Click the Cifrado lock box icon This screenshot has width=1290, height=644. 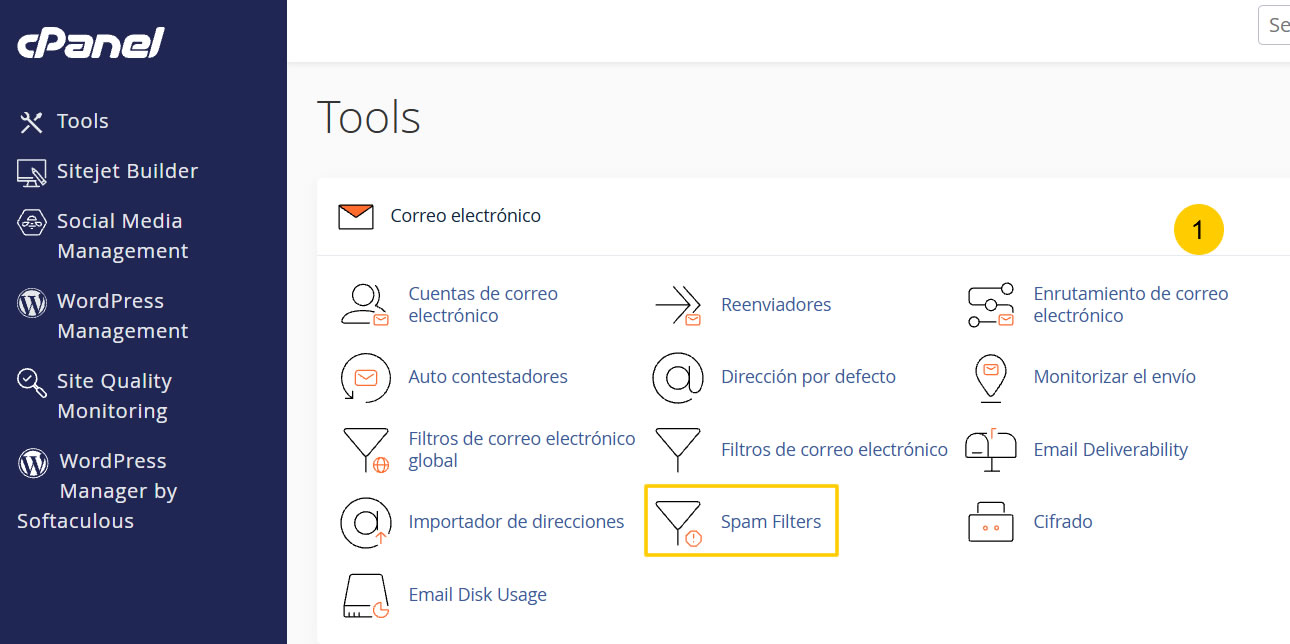pos(991,522)
